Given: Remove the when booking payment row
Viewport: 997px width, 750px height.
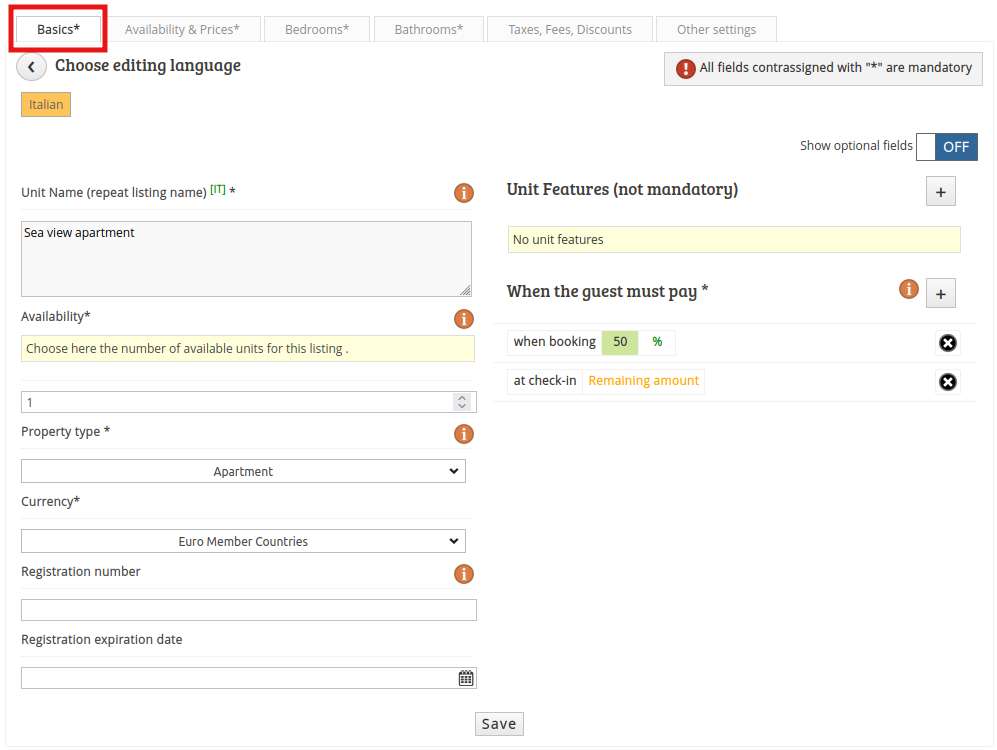Looking at the screenshot, I should (x=947, y=343).
